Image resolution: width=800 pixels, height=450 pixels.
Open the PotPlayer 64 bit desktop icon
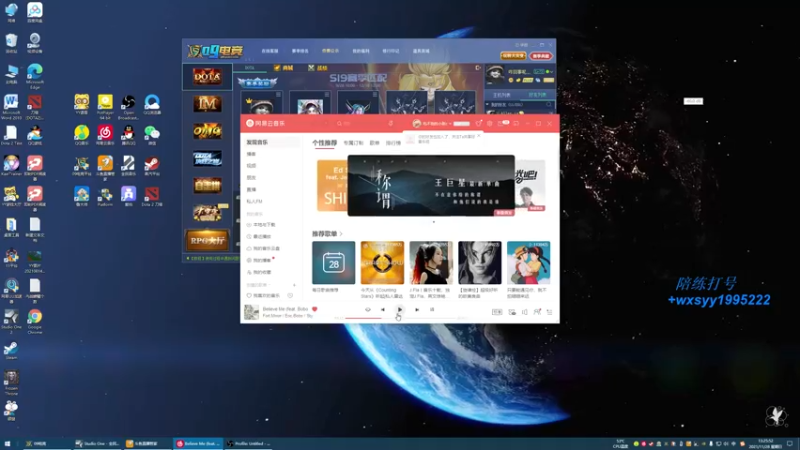pyautogui.click(x=105, y=107)
